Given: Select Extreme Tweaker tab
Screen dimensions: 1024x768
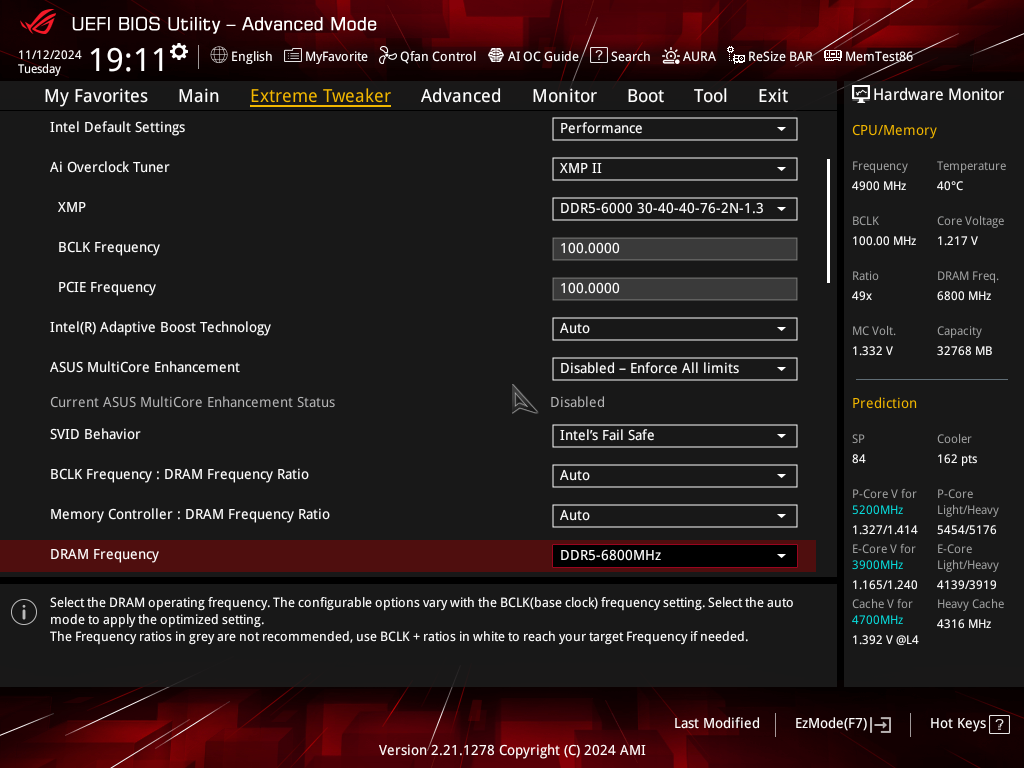Looking at the screenshot, I should [x=321, y=96].
